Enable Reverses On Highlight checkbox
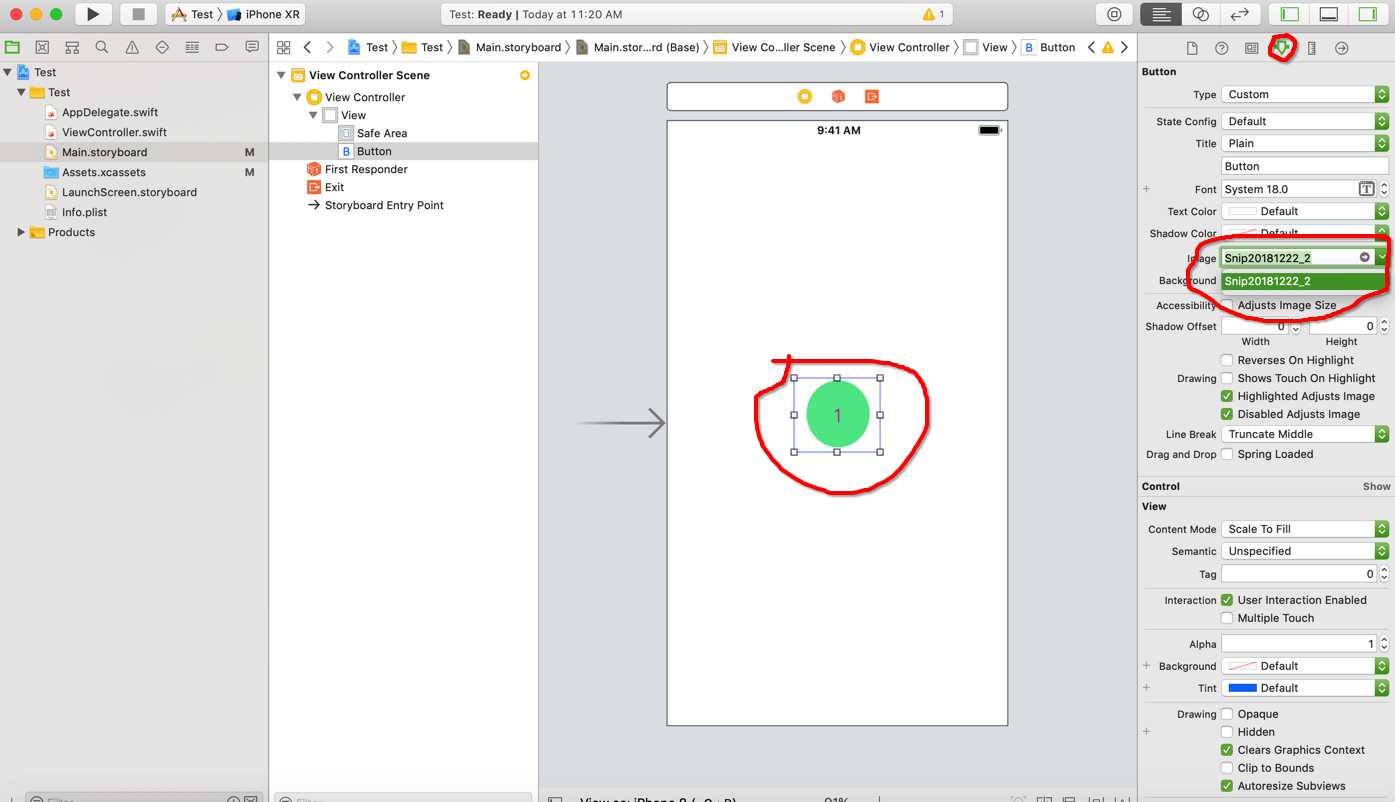1395x802 pixels. 1227,360
